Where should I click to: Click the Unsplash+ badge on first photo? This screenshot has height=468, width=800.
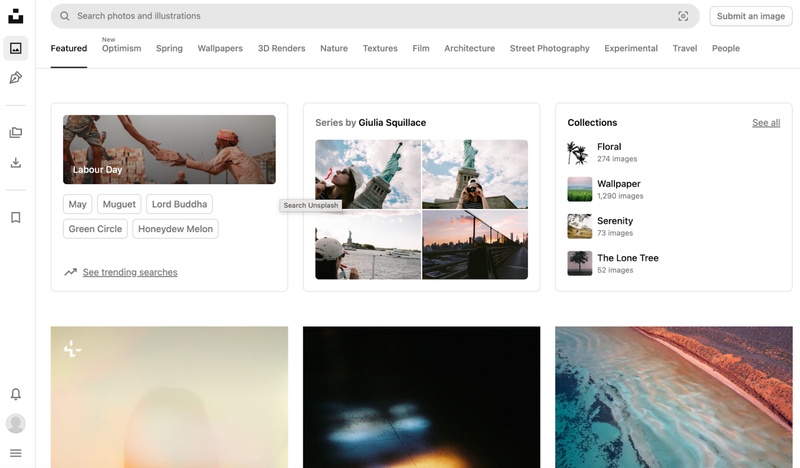click(x=72, y=349)
